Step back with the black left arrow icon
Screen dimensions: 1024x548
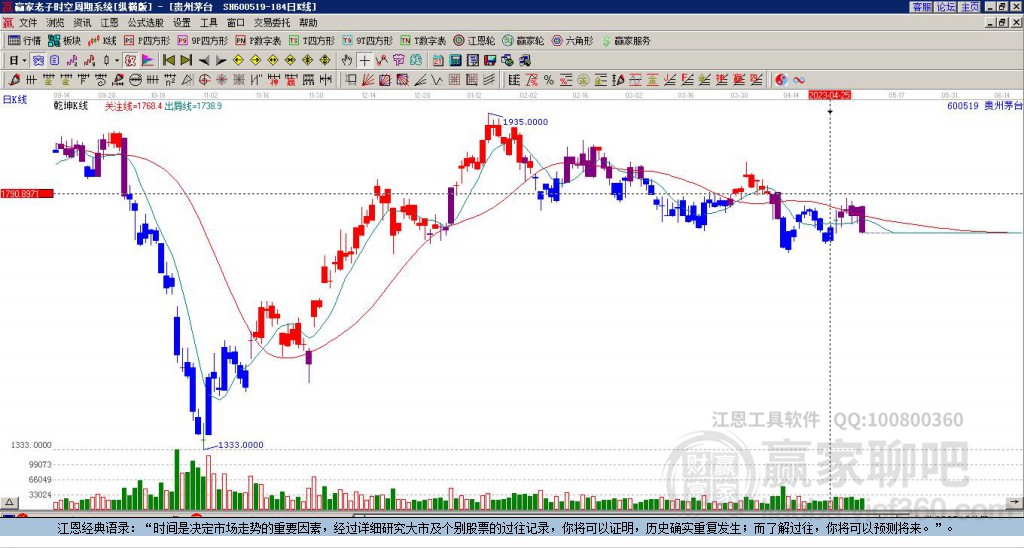click(x=204, y=61)
